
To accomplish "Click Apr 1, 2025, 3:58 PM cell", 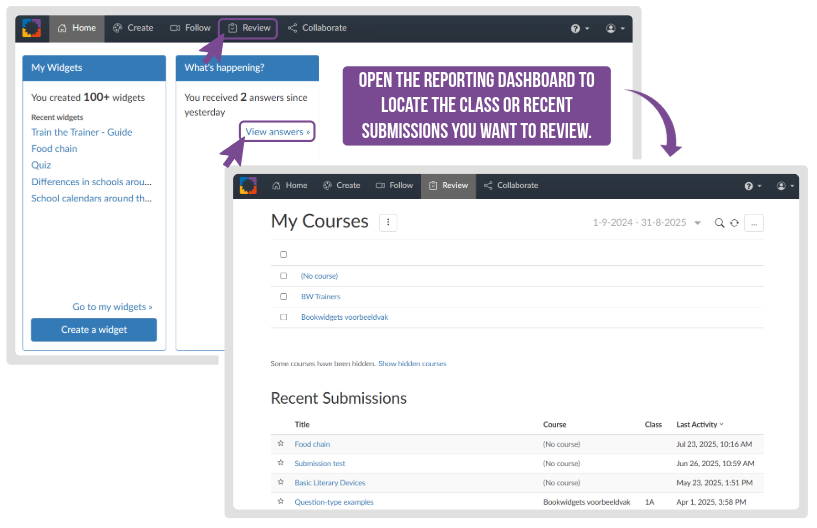I will coord(711,502).
